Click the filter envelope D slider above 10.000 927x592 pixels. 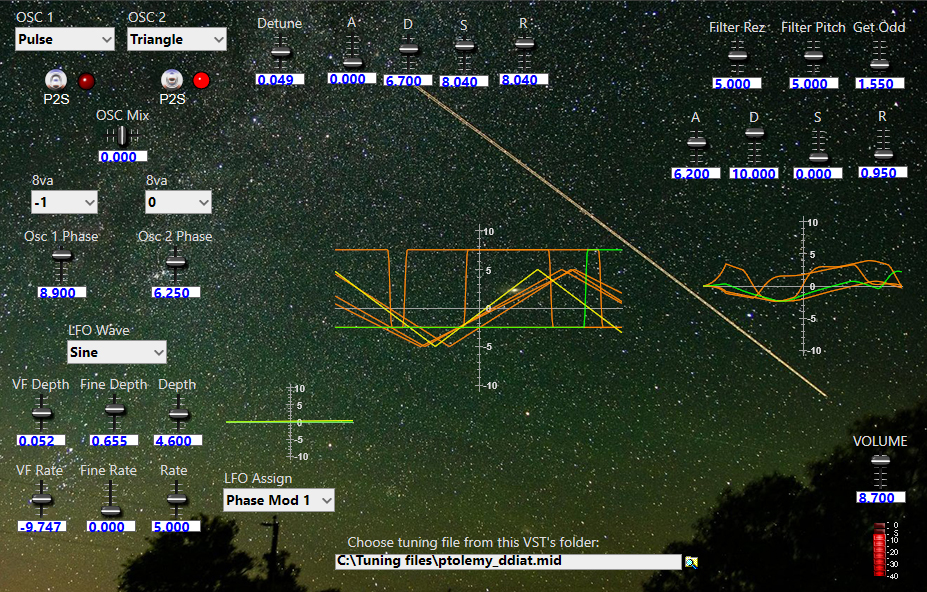pos(754,146)
